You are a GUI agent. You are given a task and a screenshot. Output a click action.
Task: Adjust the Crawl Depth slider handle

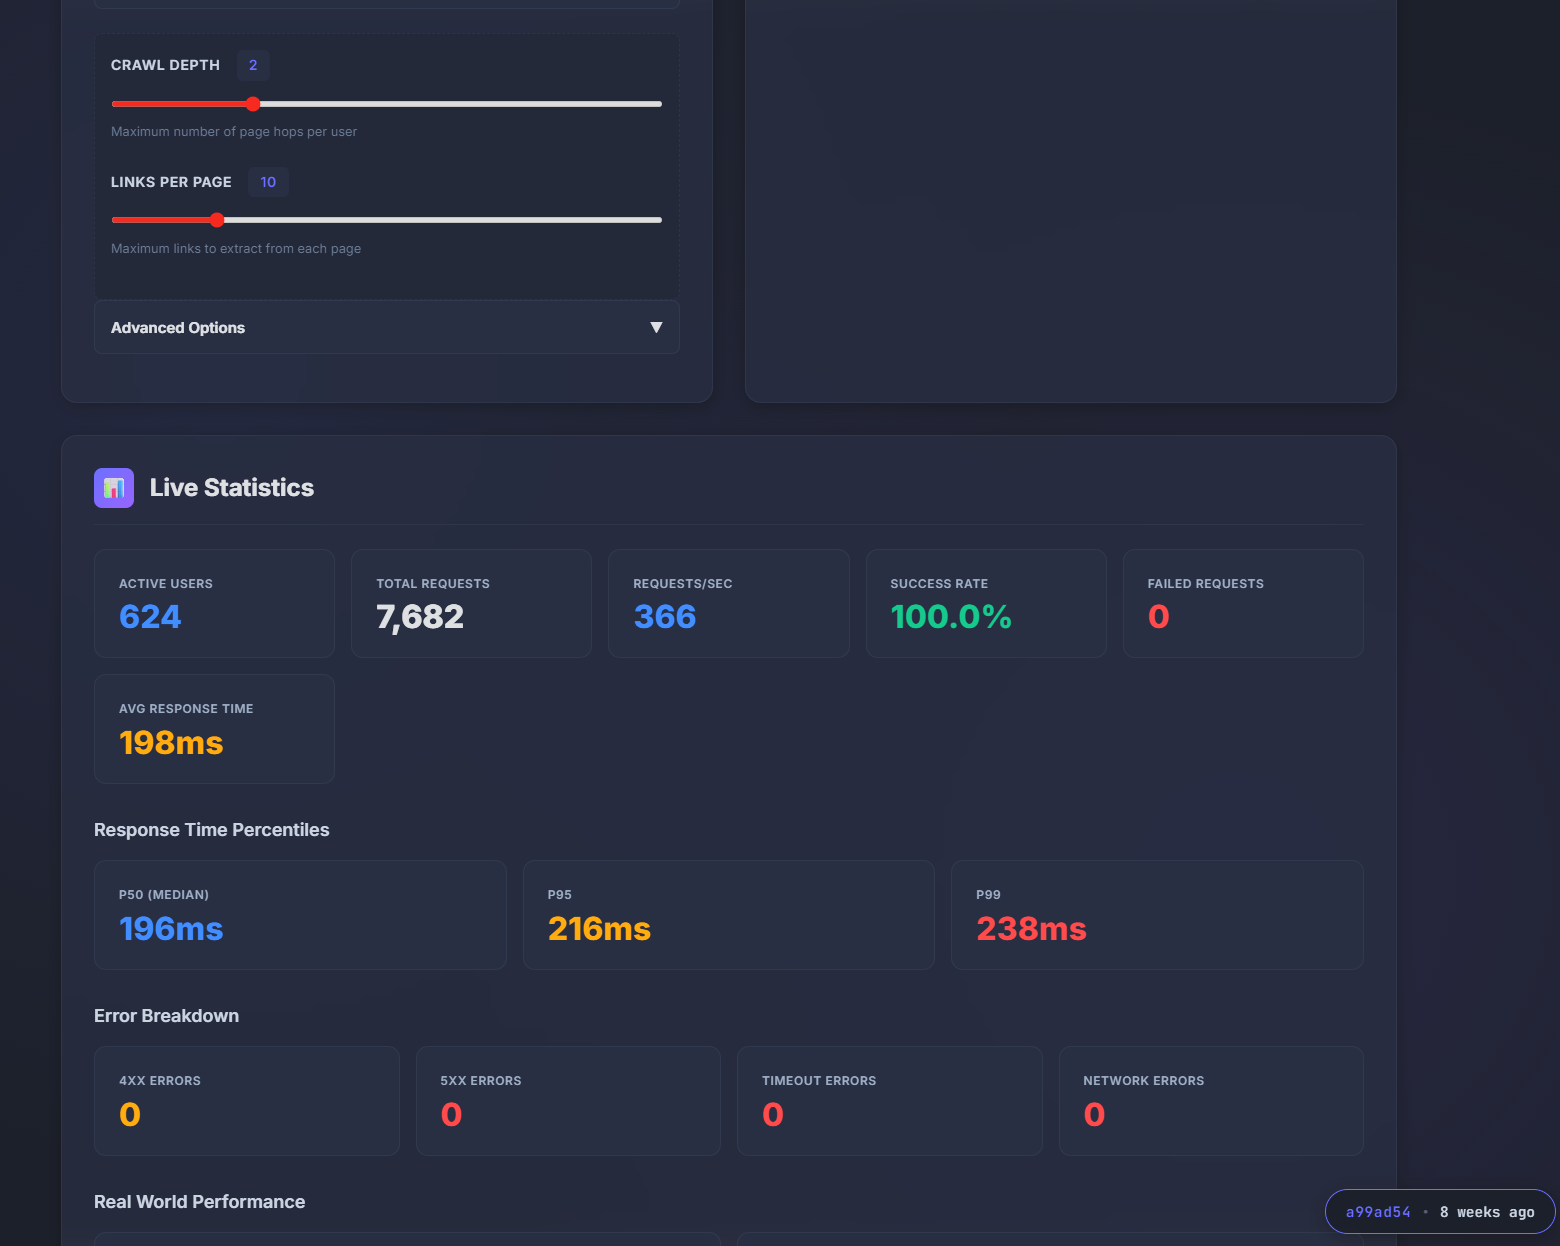[x=253, y=104]
